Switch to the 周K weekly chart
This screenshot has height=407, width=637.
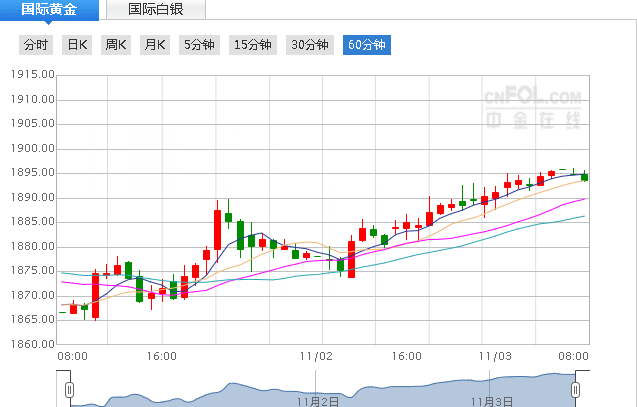pyautogui.click(x=116, y=44)
